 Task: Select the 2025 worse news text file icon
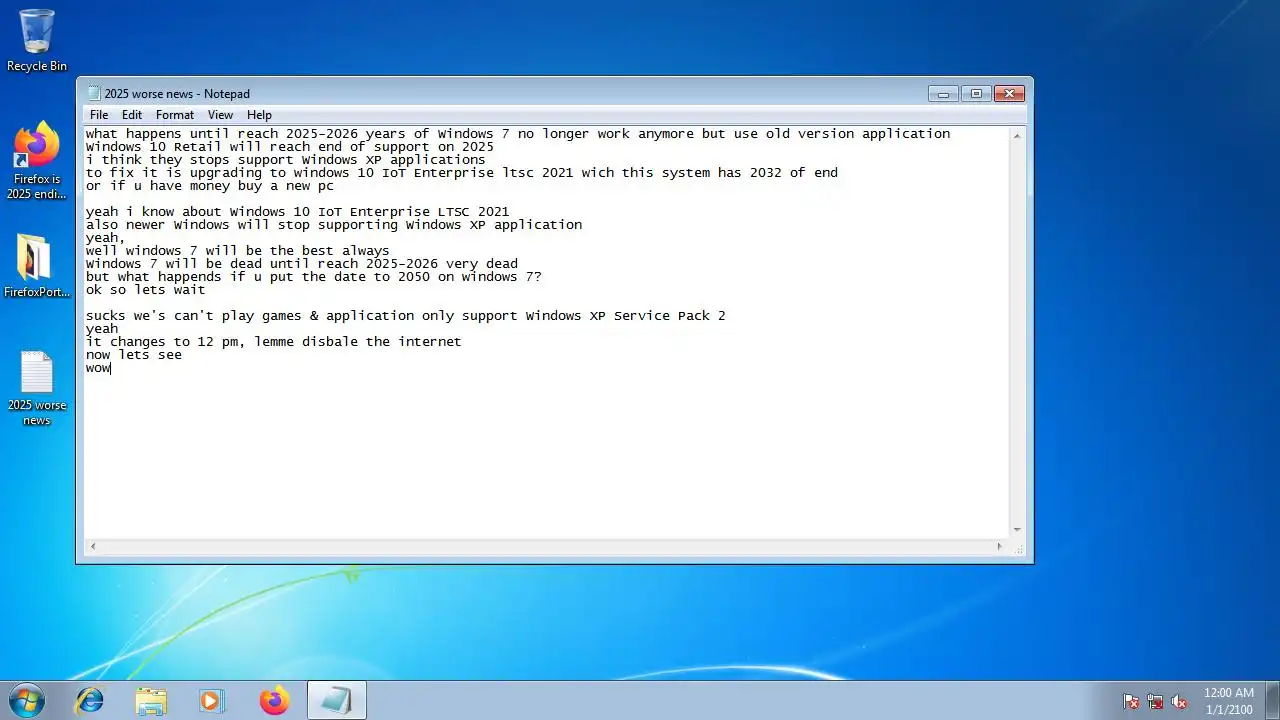pyautogui.click(x=37, y=388)
